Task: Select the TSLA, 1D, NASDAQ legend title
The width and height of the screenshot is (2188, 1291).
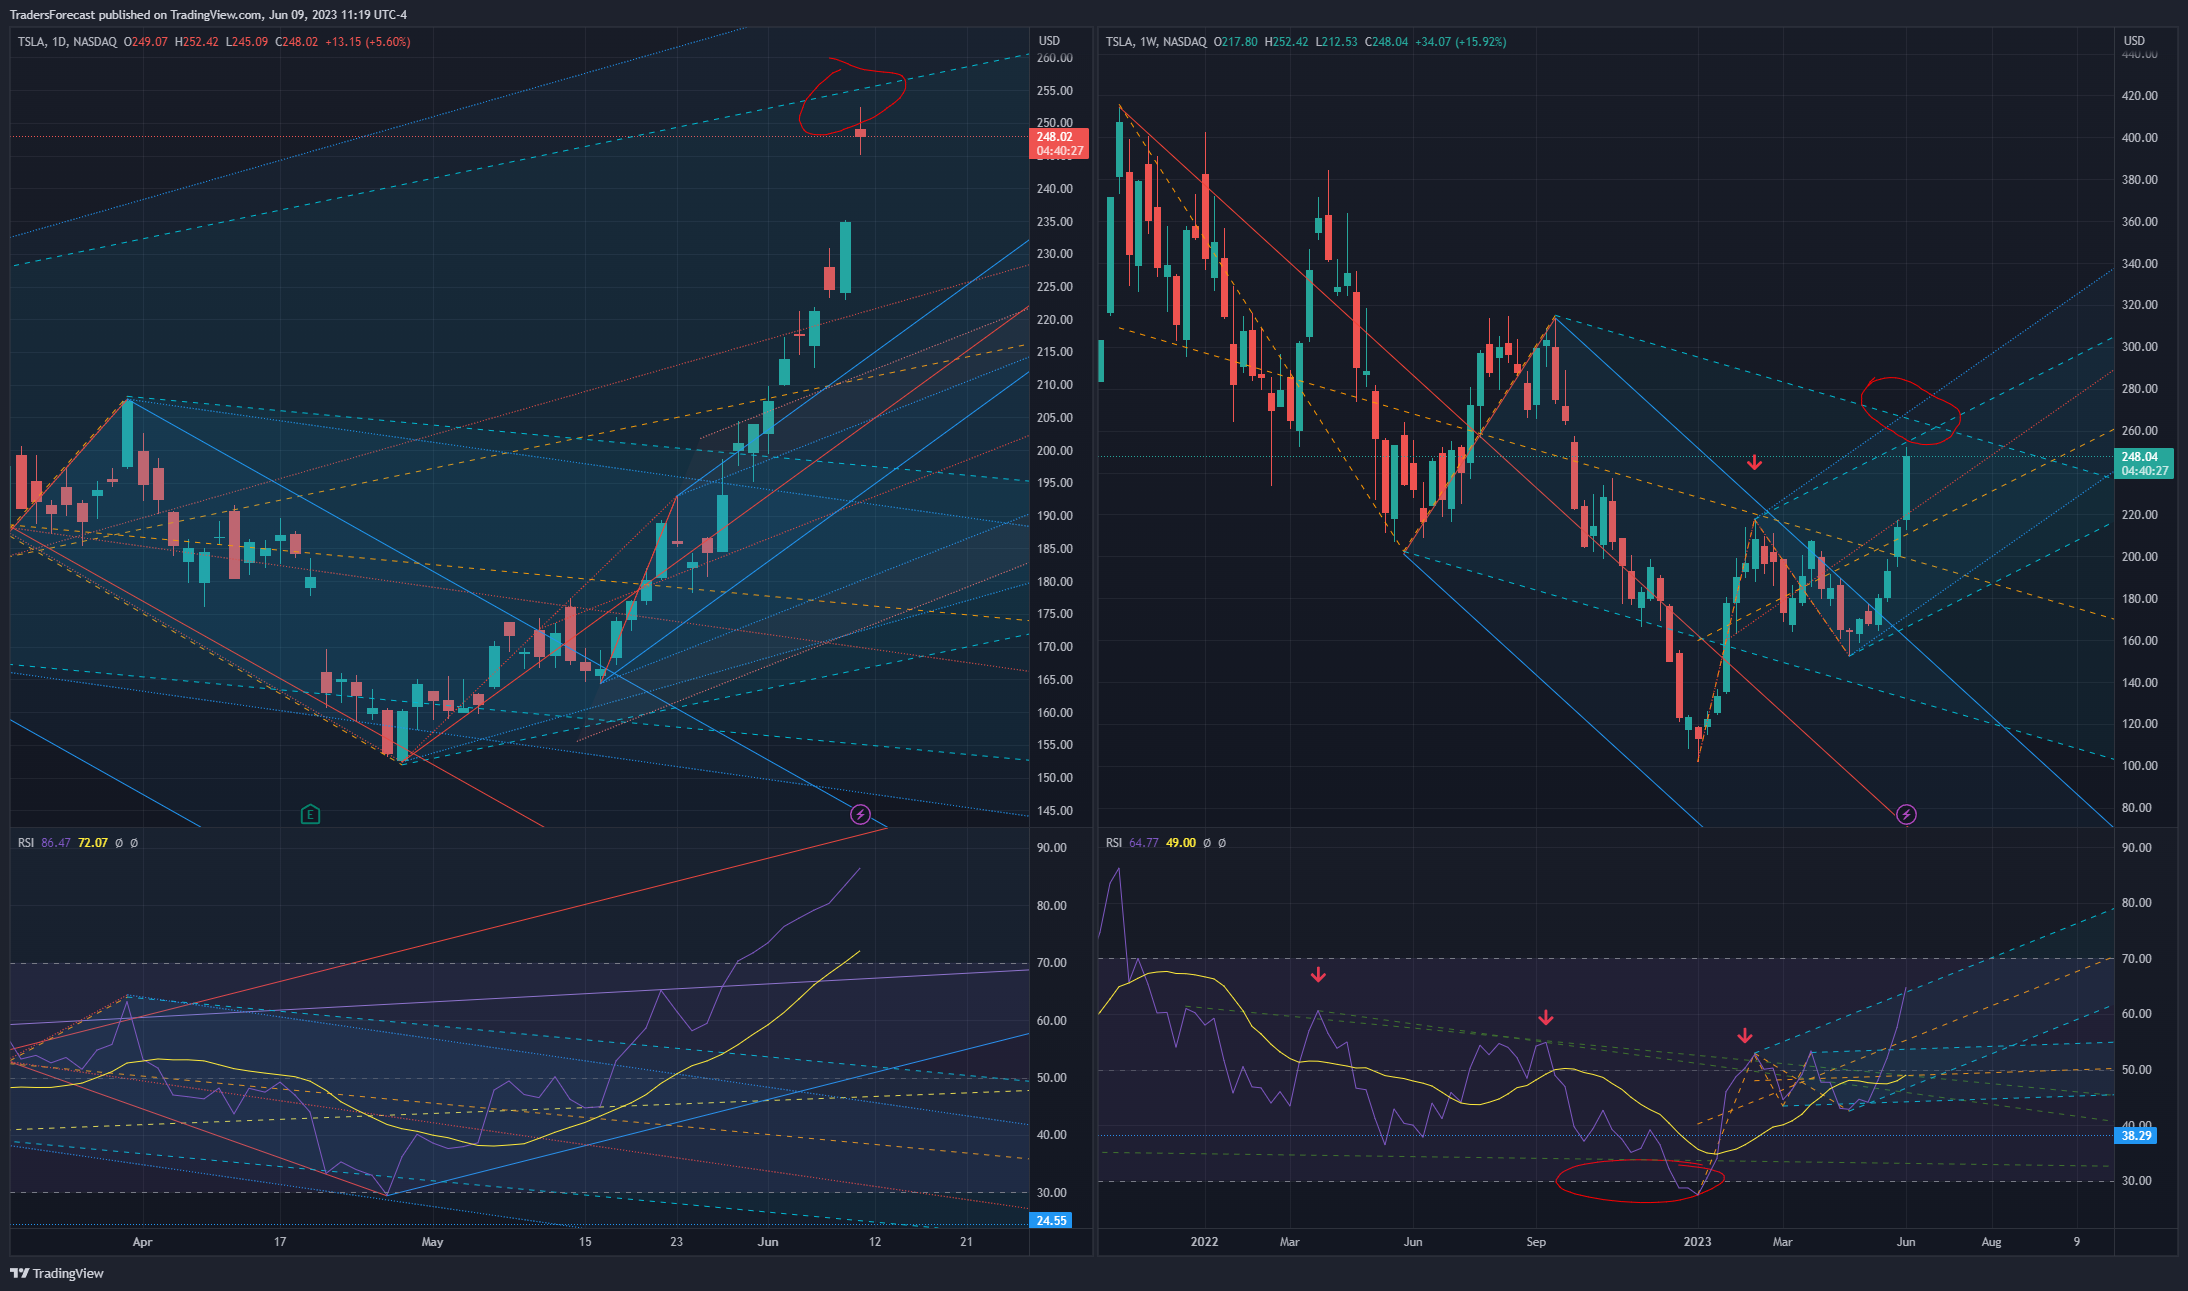Action: (67, 42)
